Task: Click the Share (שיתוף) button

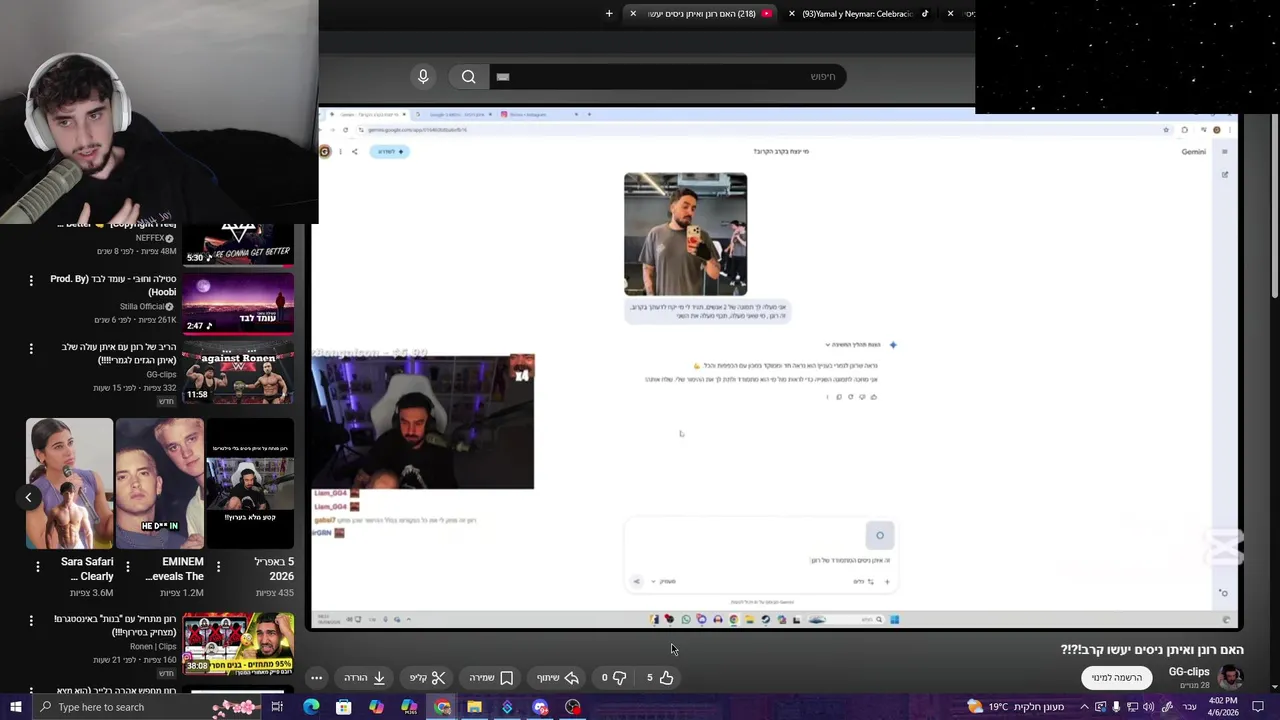Action: point(558,677)
